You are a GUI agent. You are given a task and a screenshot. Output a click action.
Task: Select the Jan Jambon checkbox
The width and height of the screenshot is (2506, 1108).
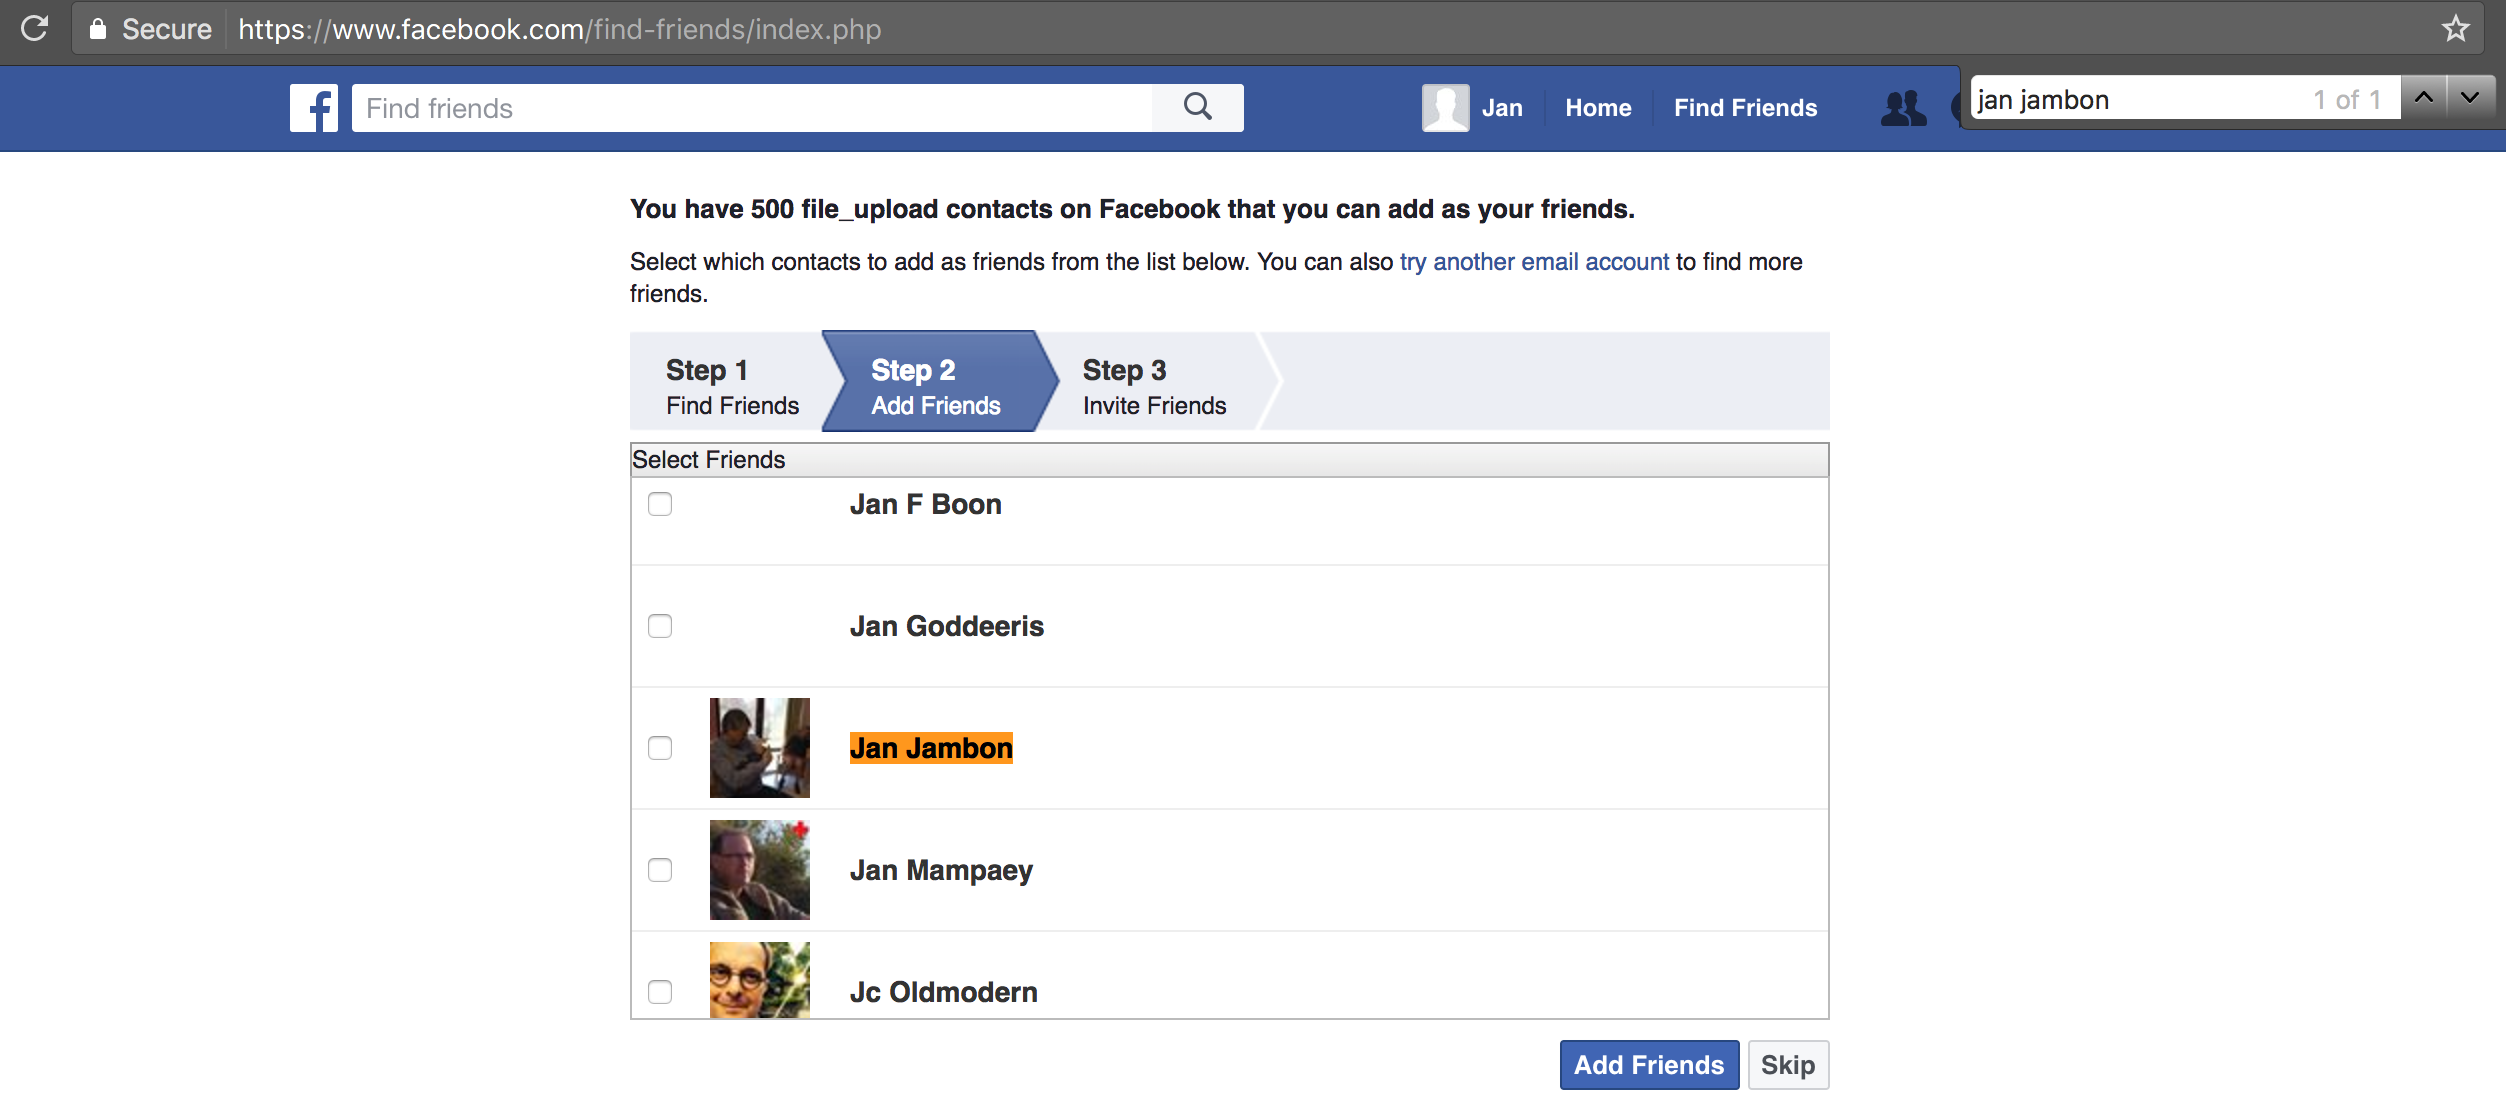(x=660, y=748)
